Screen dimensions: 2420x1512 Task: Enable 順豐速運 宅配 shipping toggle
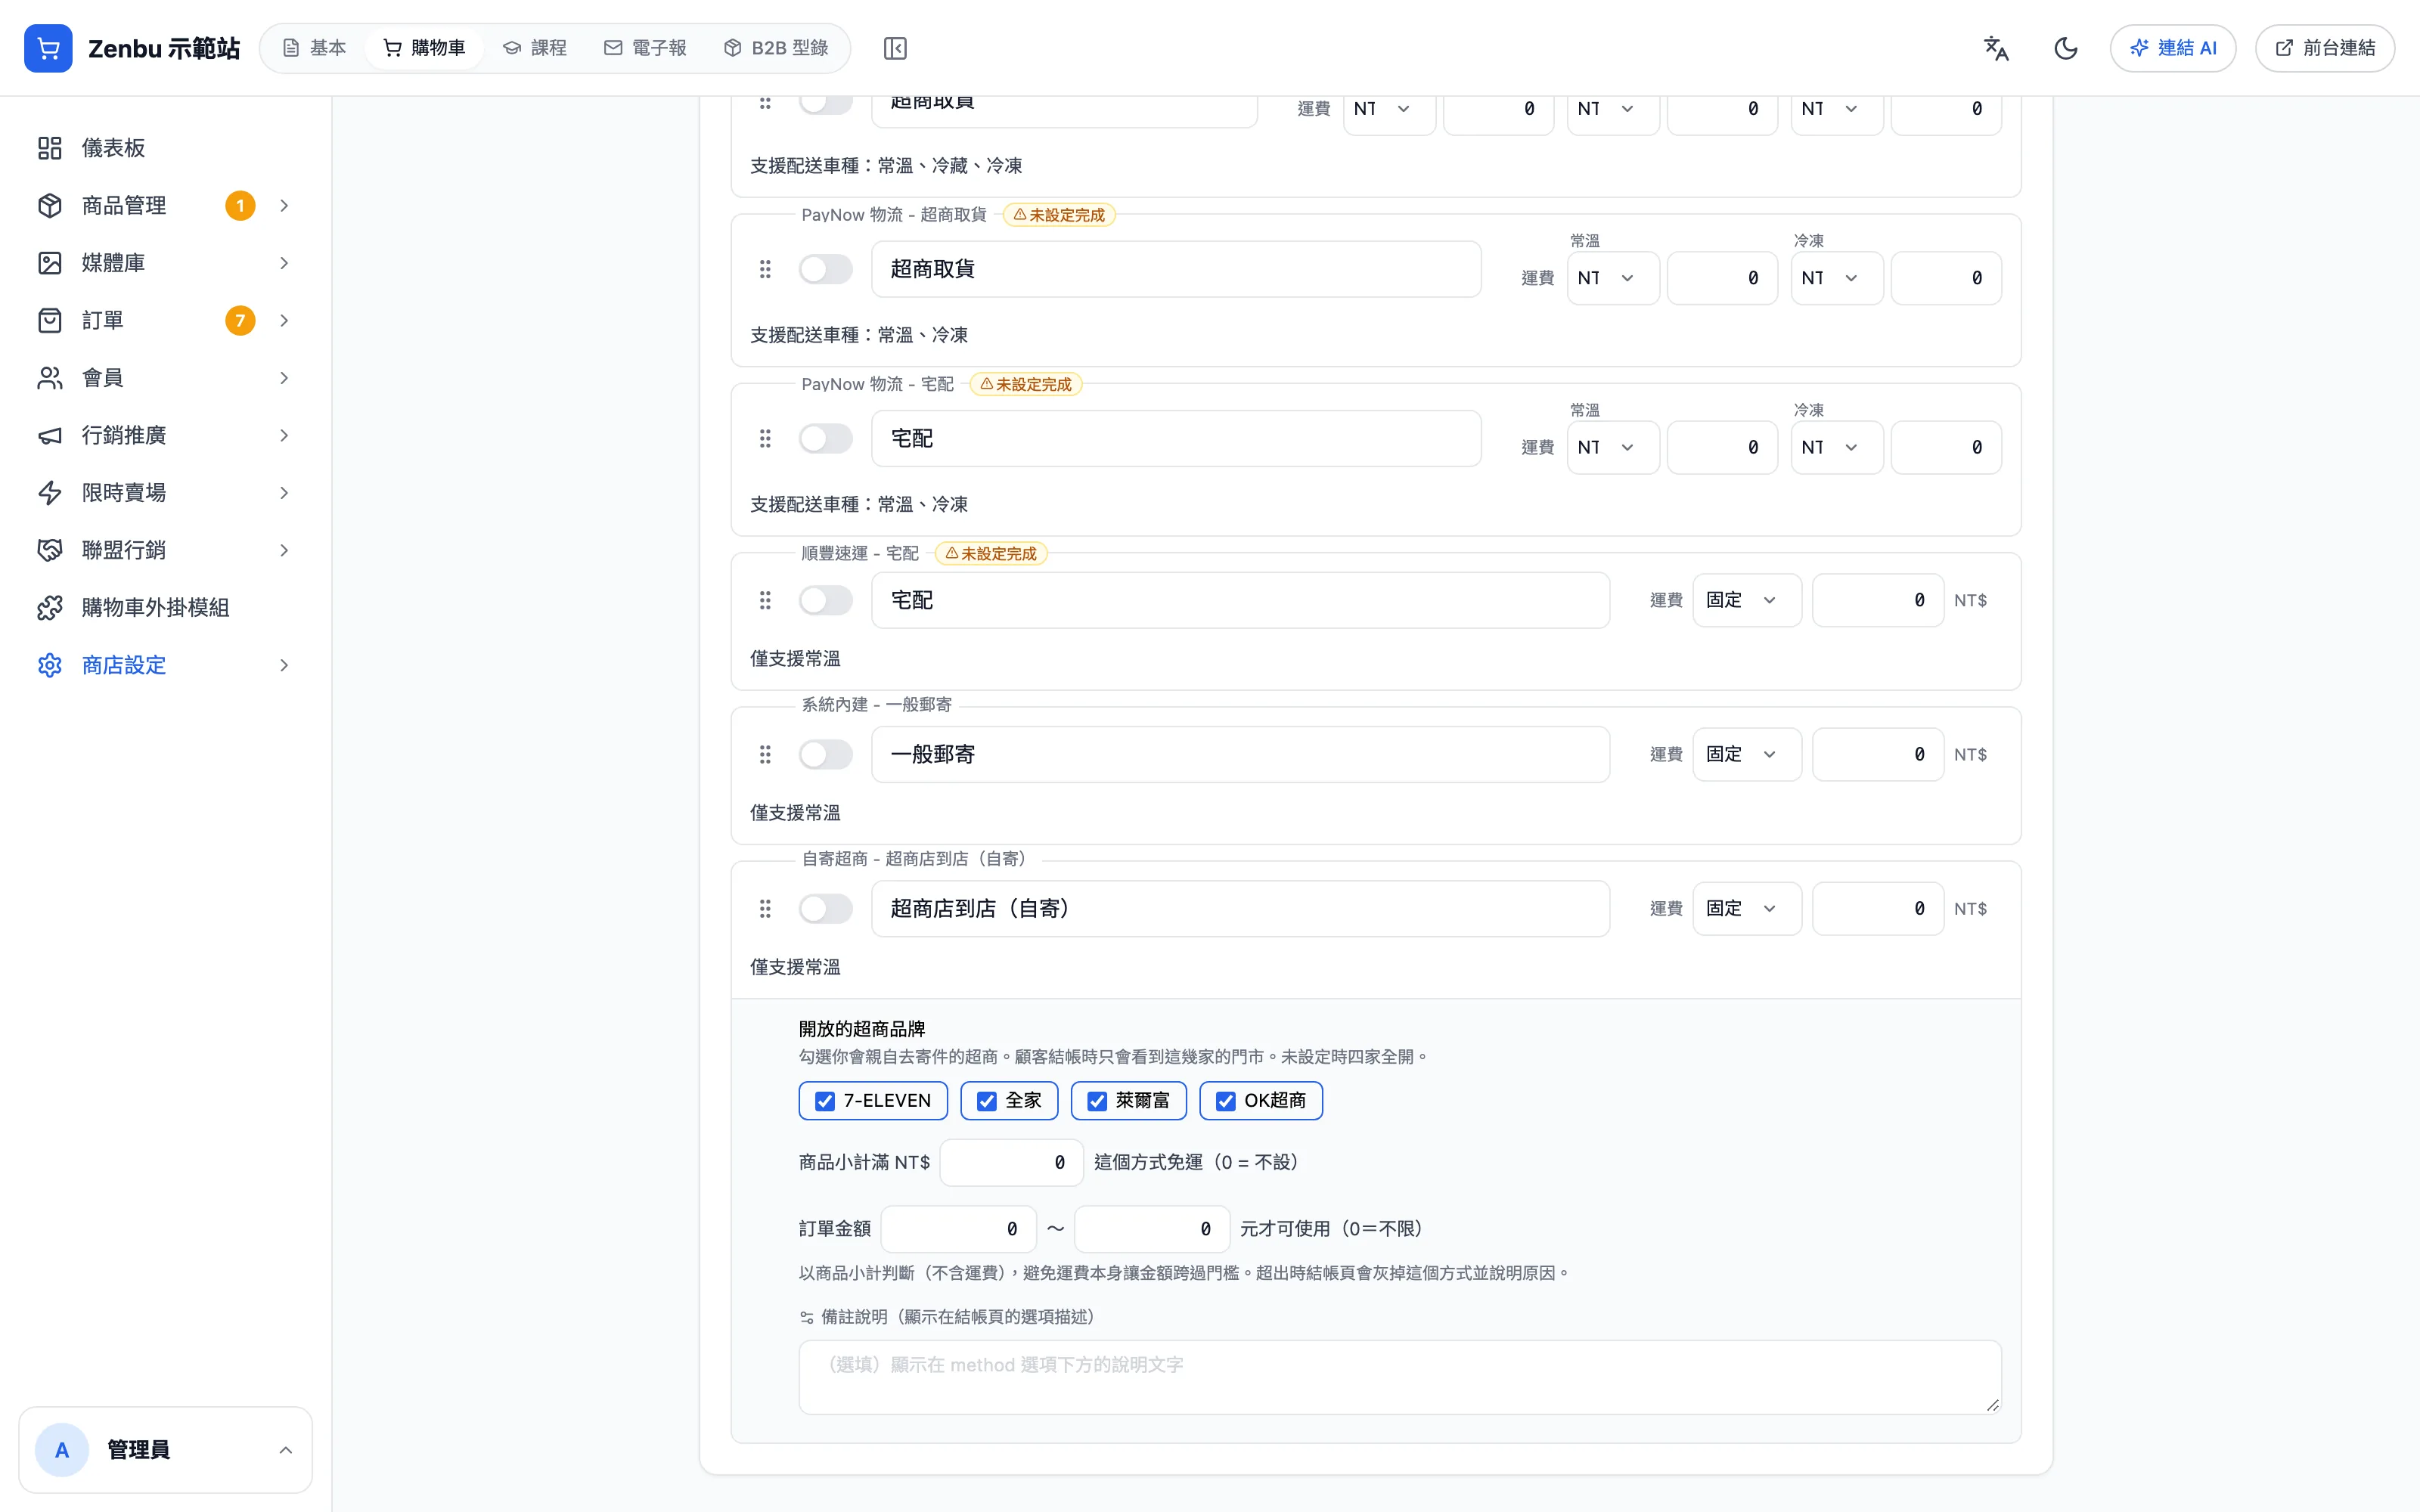tap(825, 600)
